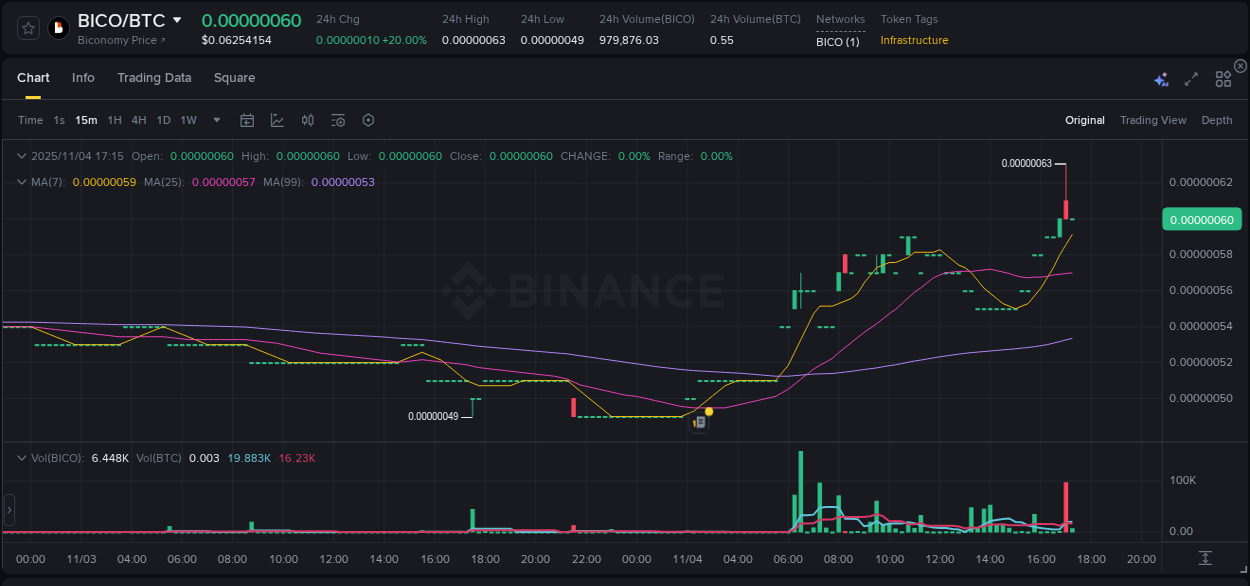Open the indicator list settings icon
The width and height of the screenshot is (1250, 586).
[x=337, y=120]
